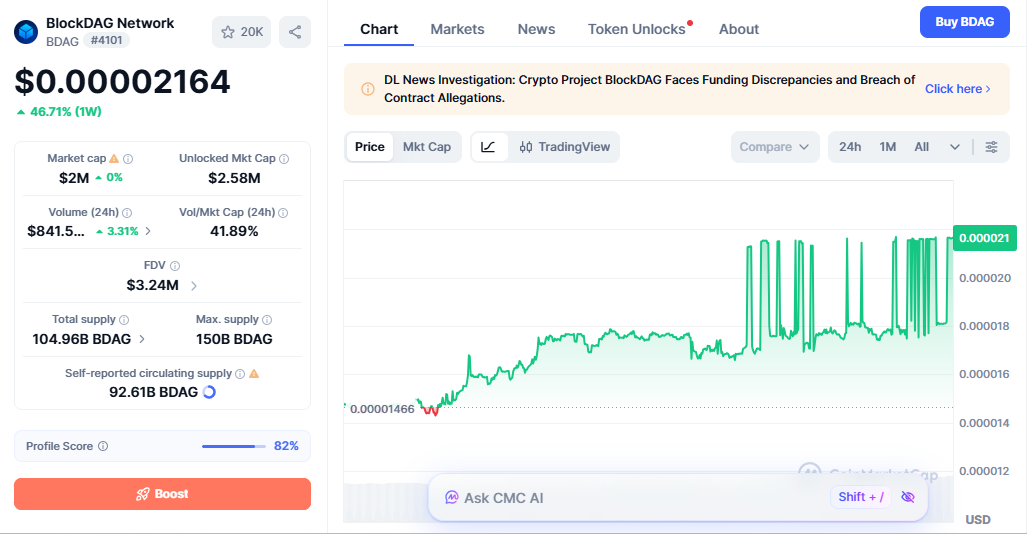Open the Self-reported circulating supply info icon
The height and width of the screenshot is (534, 1027).
240,373
